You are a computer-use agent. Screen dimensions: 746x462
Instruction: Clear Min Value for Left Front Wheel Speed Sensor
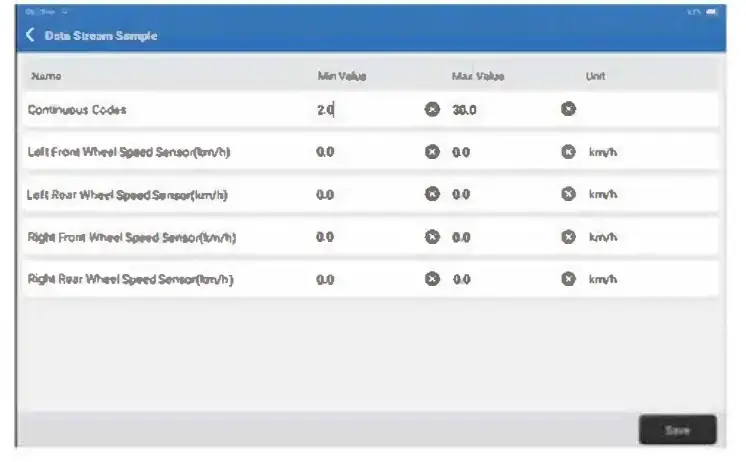coord(432,152)
